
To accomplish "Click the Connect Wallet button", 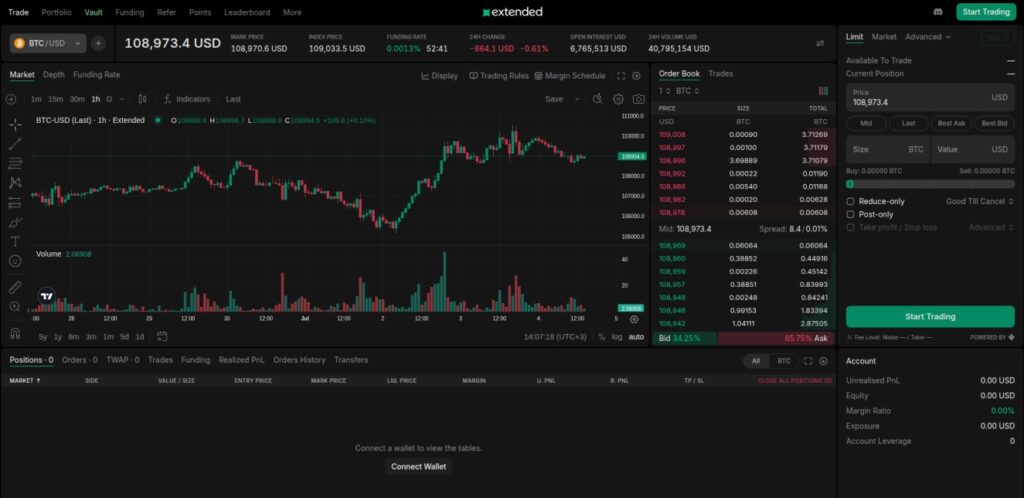I will tap(419, 466).
